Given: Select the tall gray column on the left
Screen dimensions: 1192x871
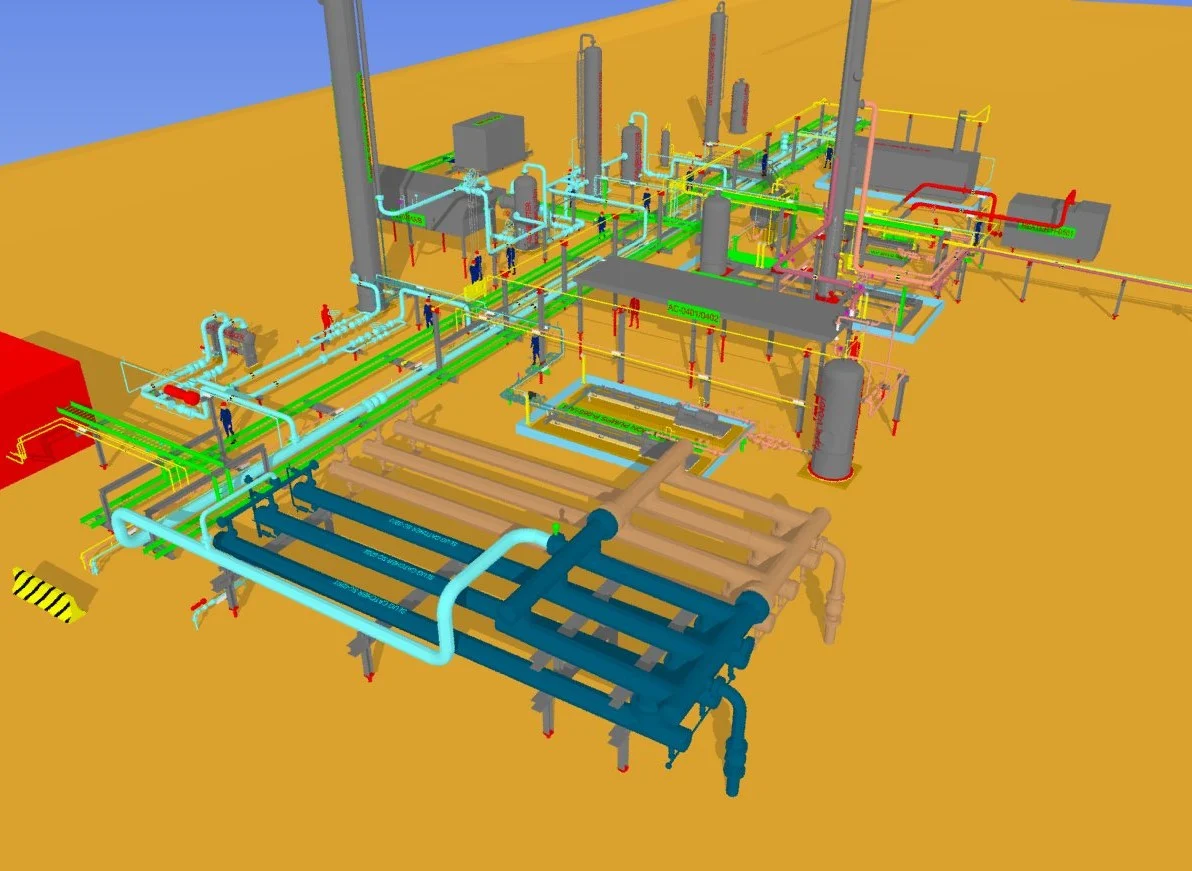Looking at the screenshot, I should (x=353, y=152).
